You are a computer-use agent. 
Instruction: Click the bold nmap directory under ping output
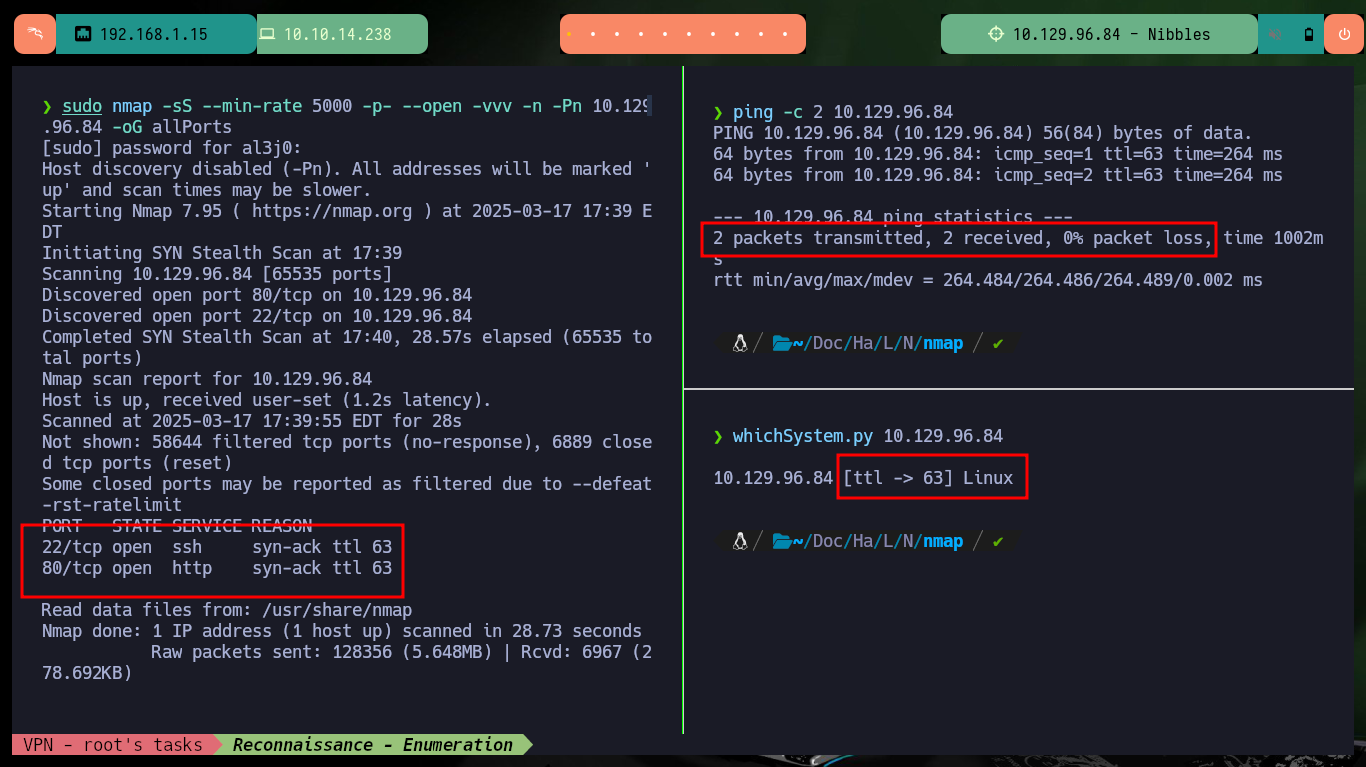[x=943, y=344]
